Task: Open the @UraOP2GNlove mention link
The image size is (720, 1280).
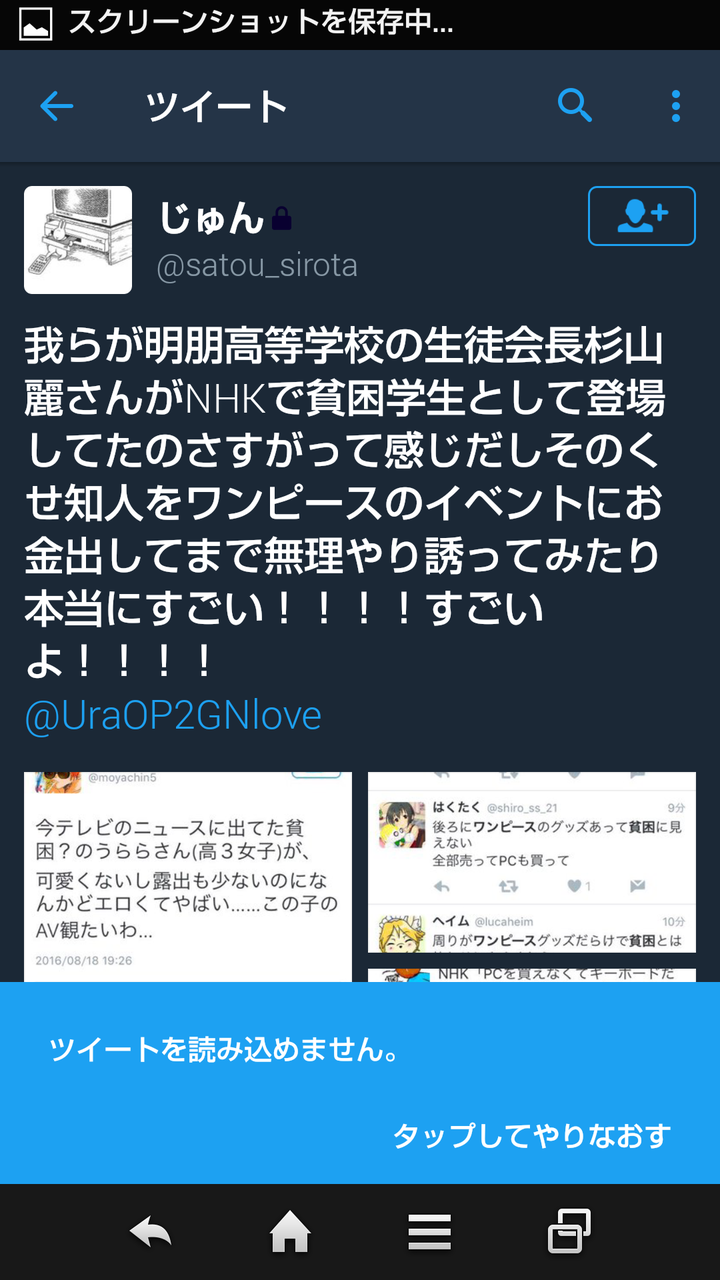Action: click(x=173, y=716)
